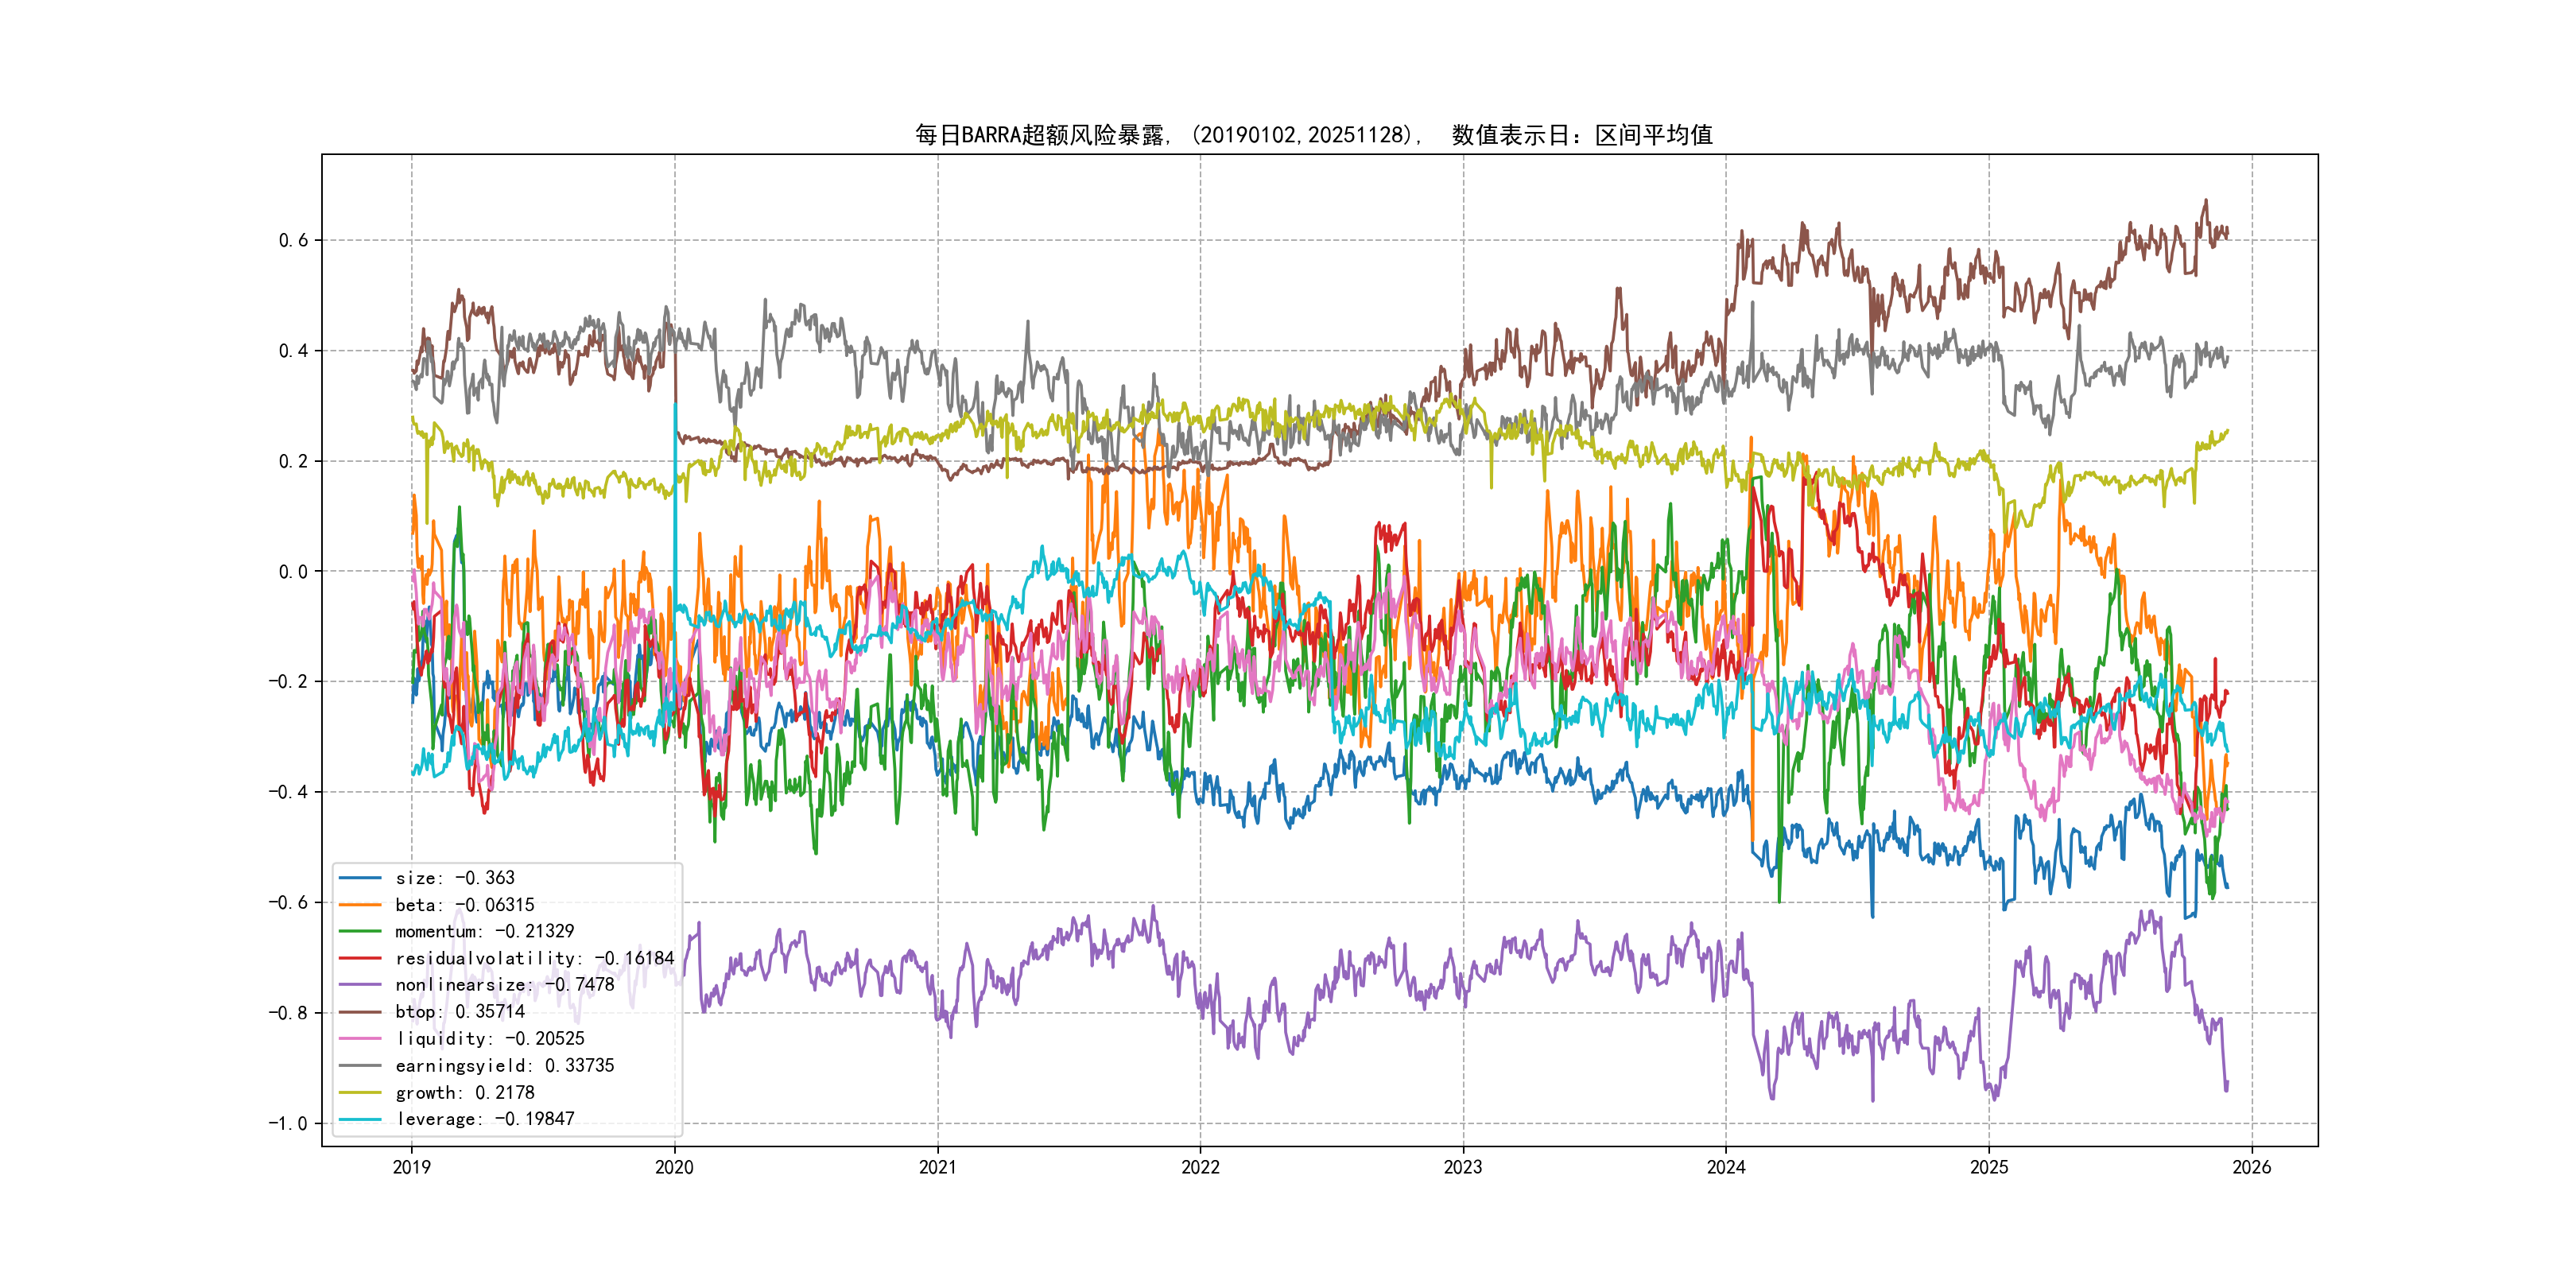The image size is (2576, 1288).
Task: Click the chart title with BARRA text
Action: point(1313,135)
